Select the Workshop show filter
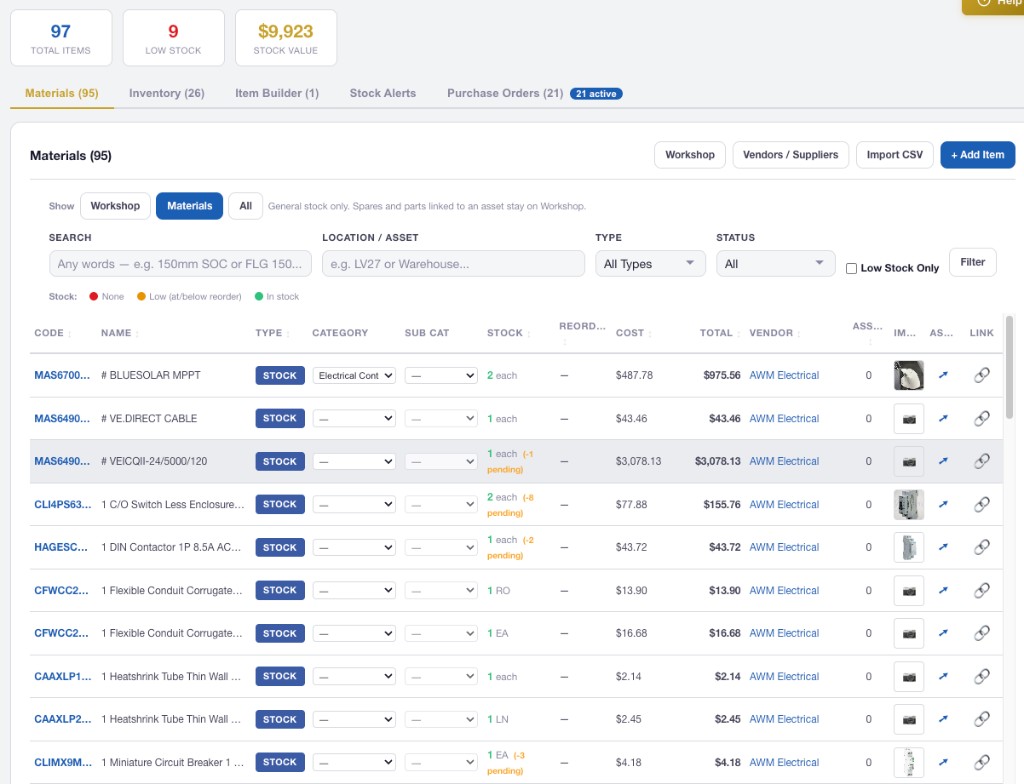Image resolution: width=1024 pixels, height=784 pixels. tap(115, 206)
